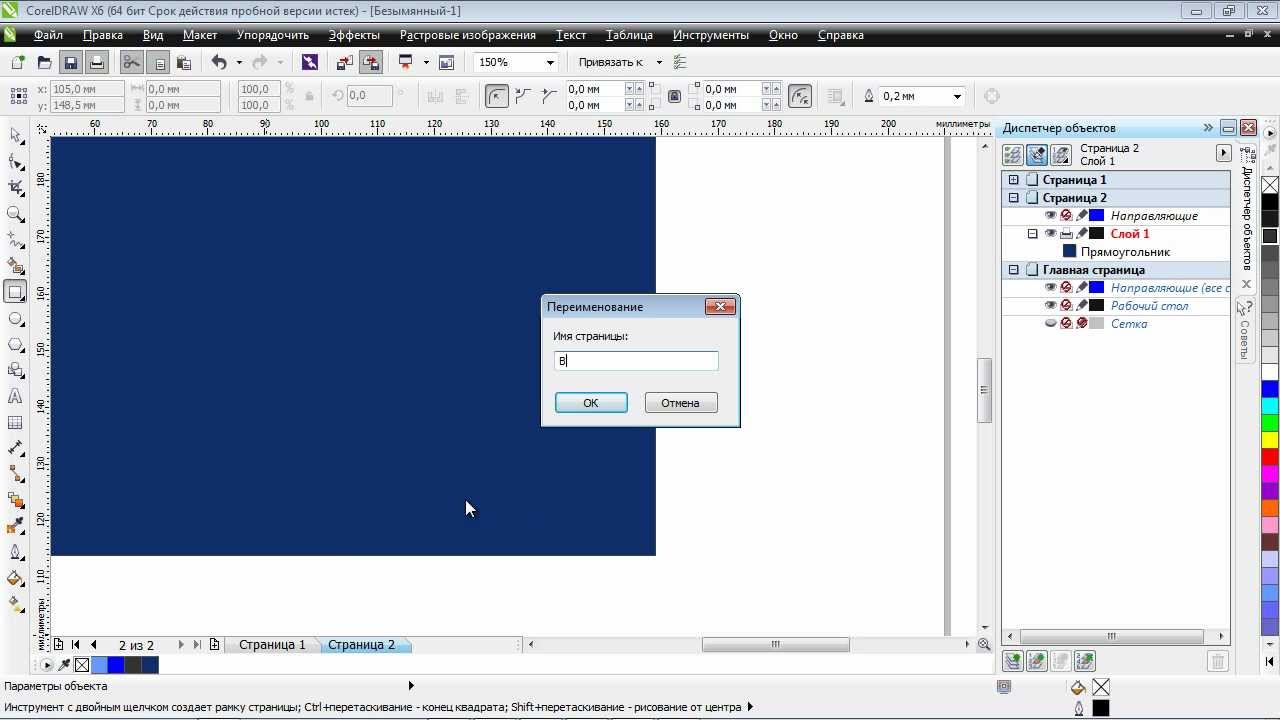Click New Layer button in object manager
Viewport: 1280px width, 720px height.
point(1013,661)
